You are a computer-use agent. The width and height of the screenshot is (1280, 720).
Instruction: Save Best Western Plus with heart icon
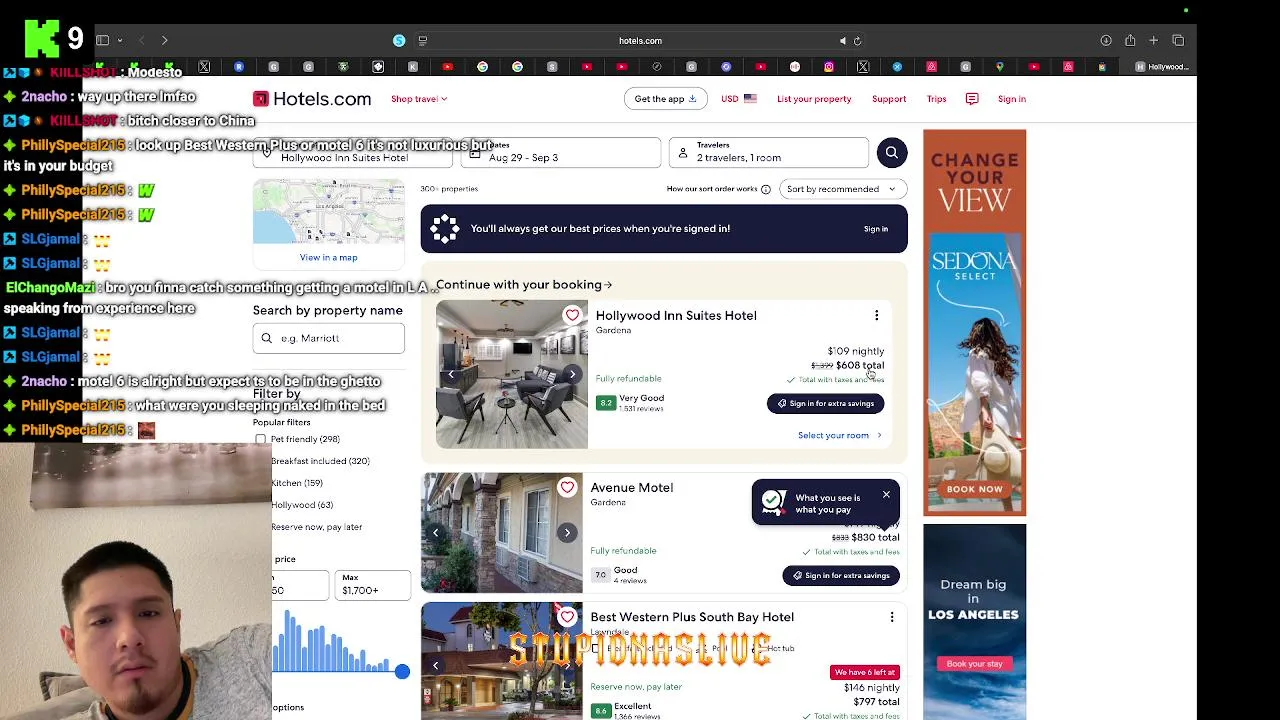567,617
